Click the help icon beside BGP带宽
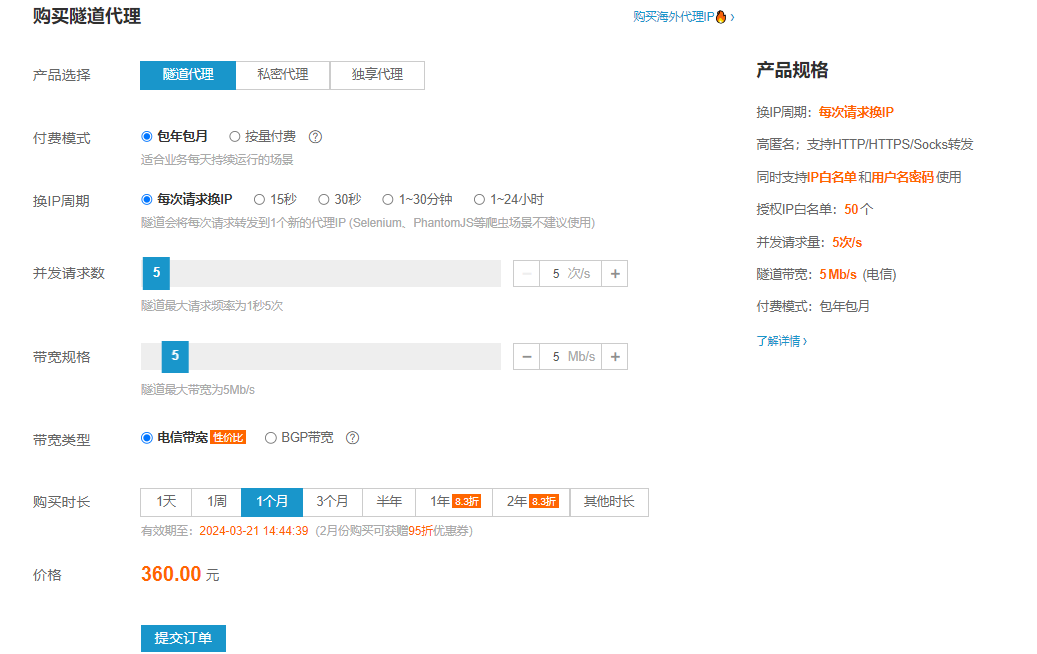 point(352,438)
